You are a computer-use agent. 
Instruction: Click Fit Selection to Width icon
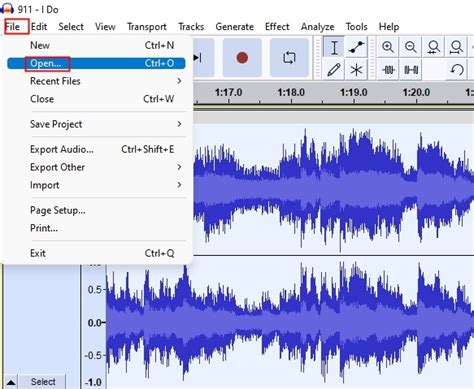tap(433, 47)
